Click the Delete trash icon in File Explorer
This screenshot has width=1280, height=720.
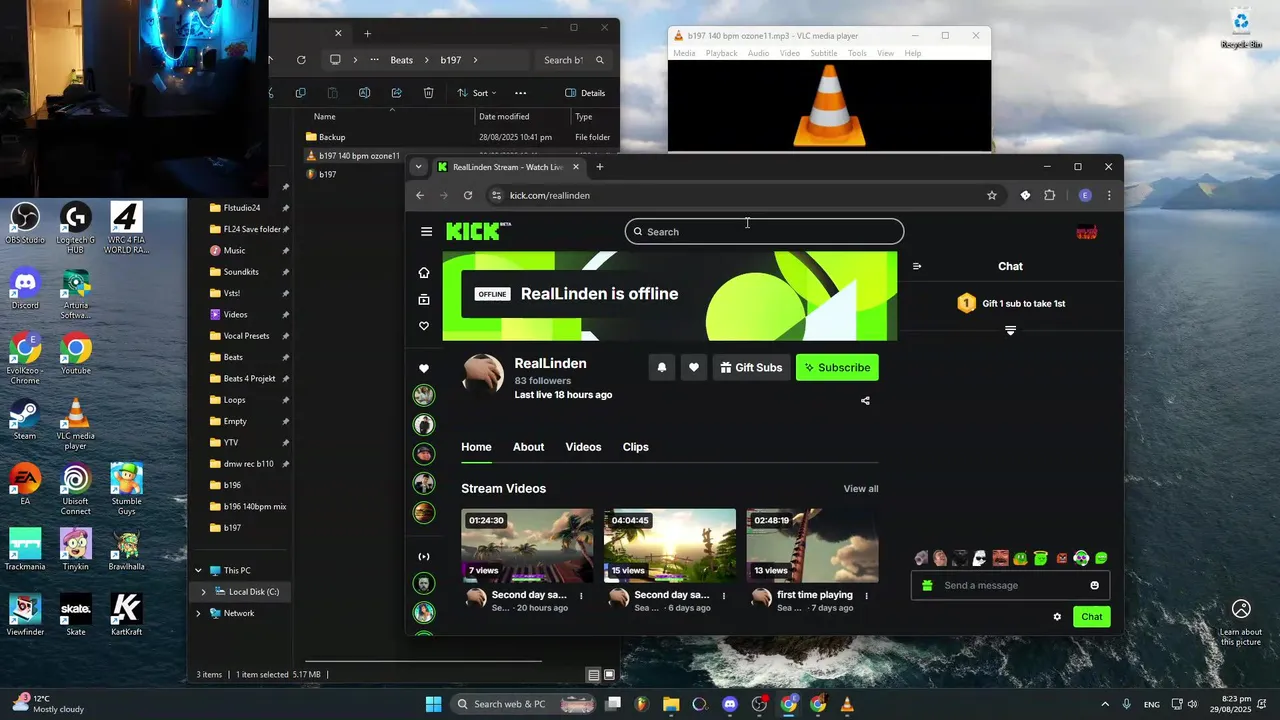click(428, 93)
